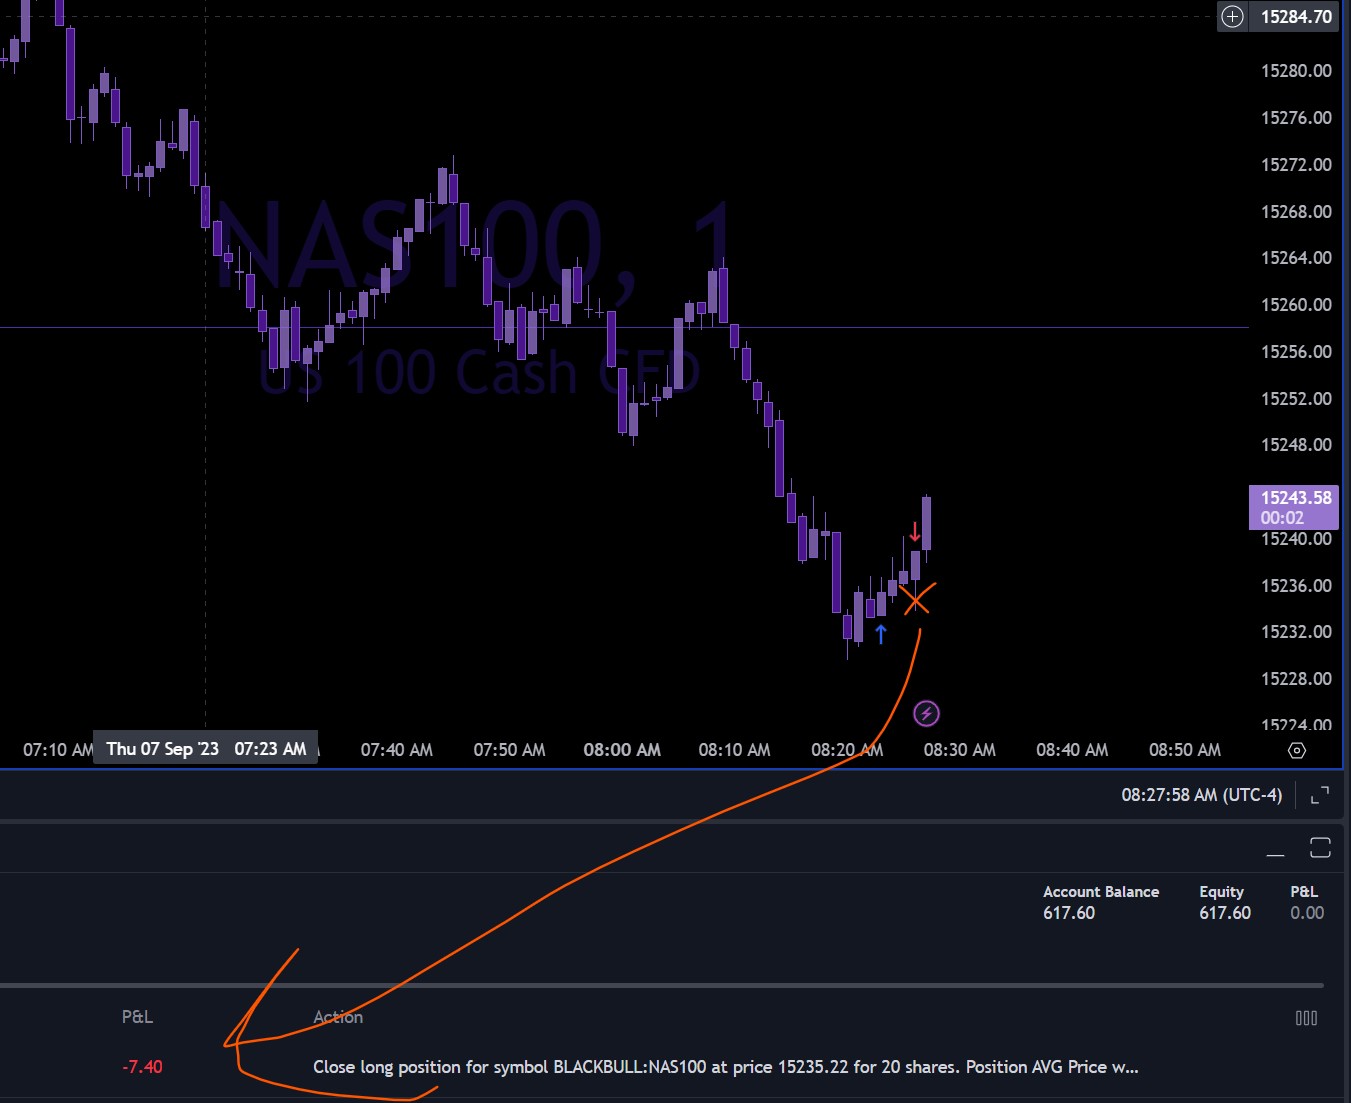Screen dimensions: 1351x1103
Task: Click the current price label 15243.58
Action: [1294, 507]
